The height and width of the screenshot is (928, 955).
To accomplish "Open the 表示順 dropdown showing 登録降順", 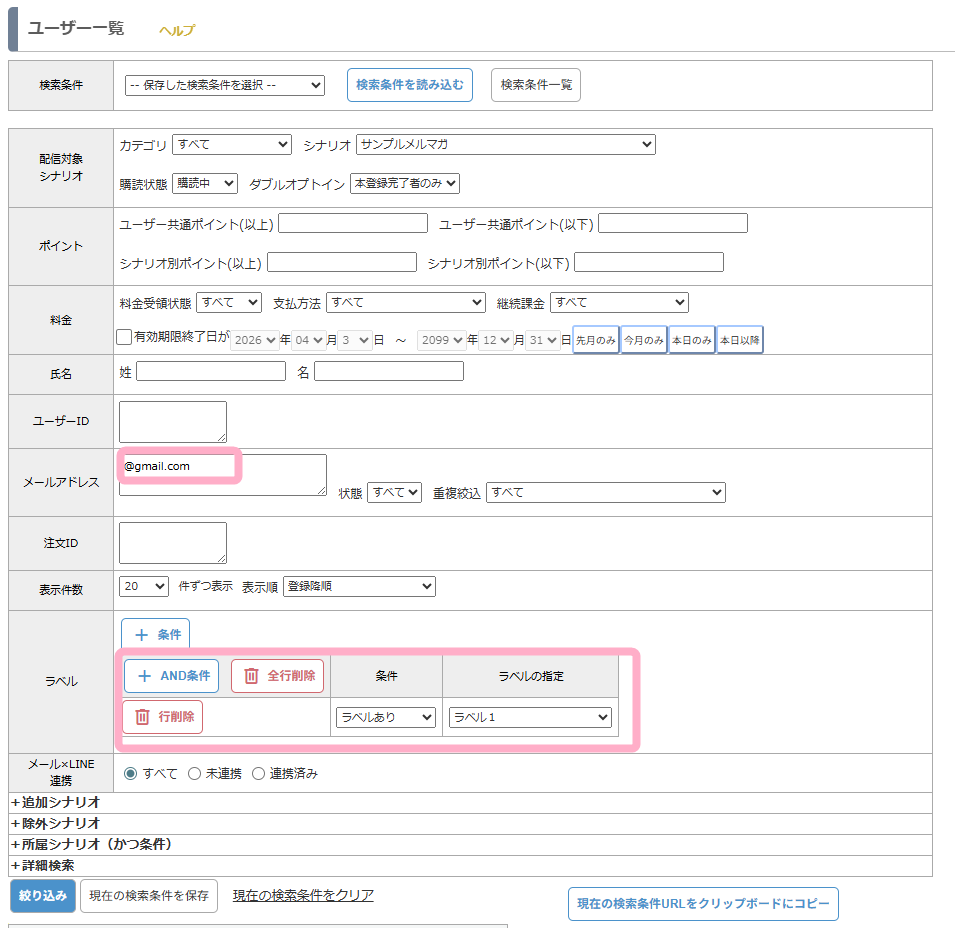I will pyautogui.click(x=359, y=586).
